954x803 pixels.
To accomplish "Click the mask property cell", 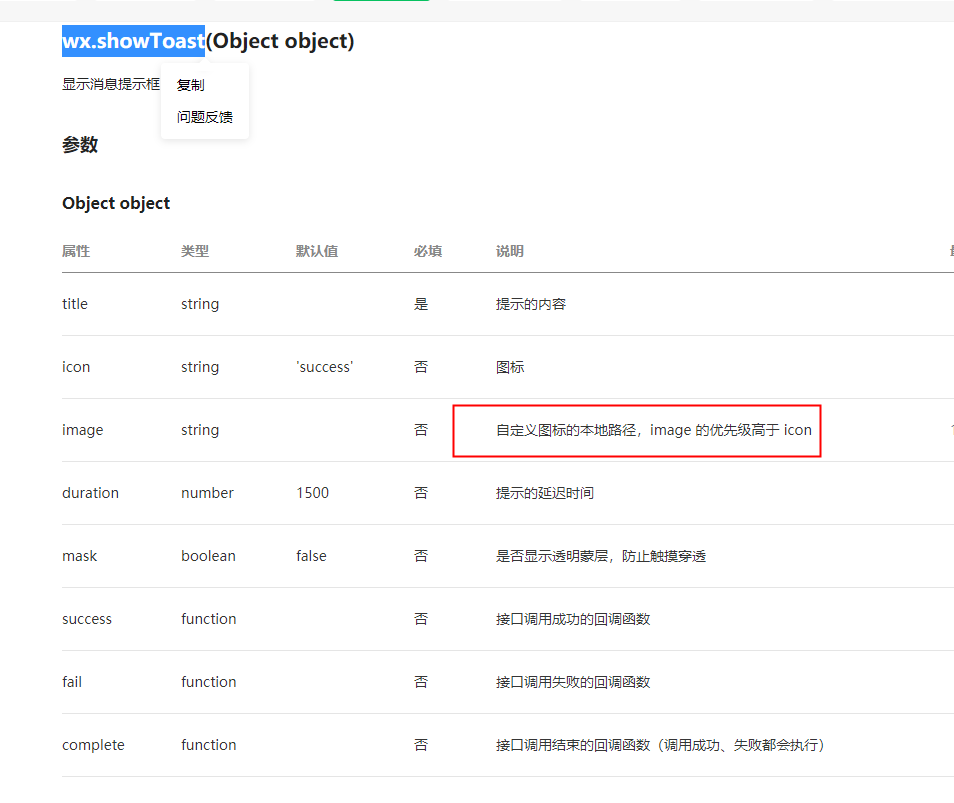I will coord(80,556).
